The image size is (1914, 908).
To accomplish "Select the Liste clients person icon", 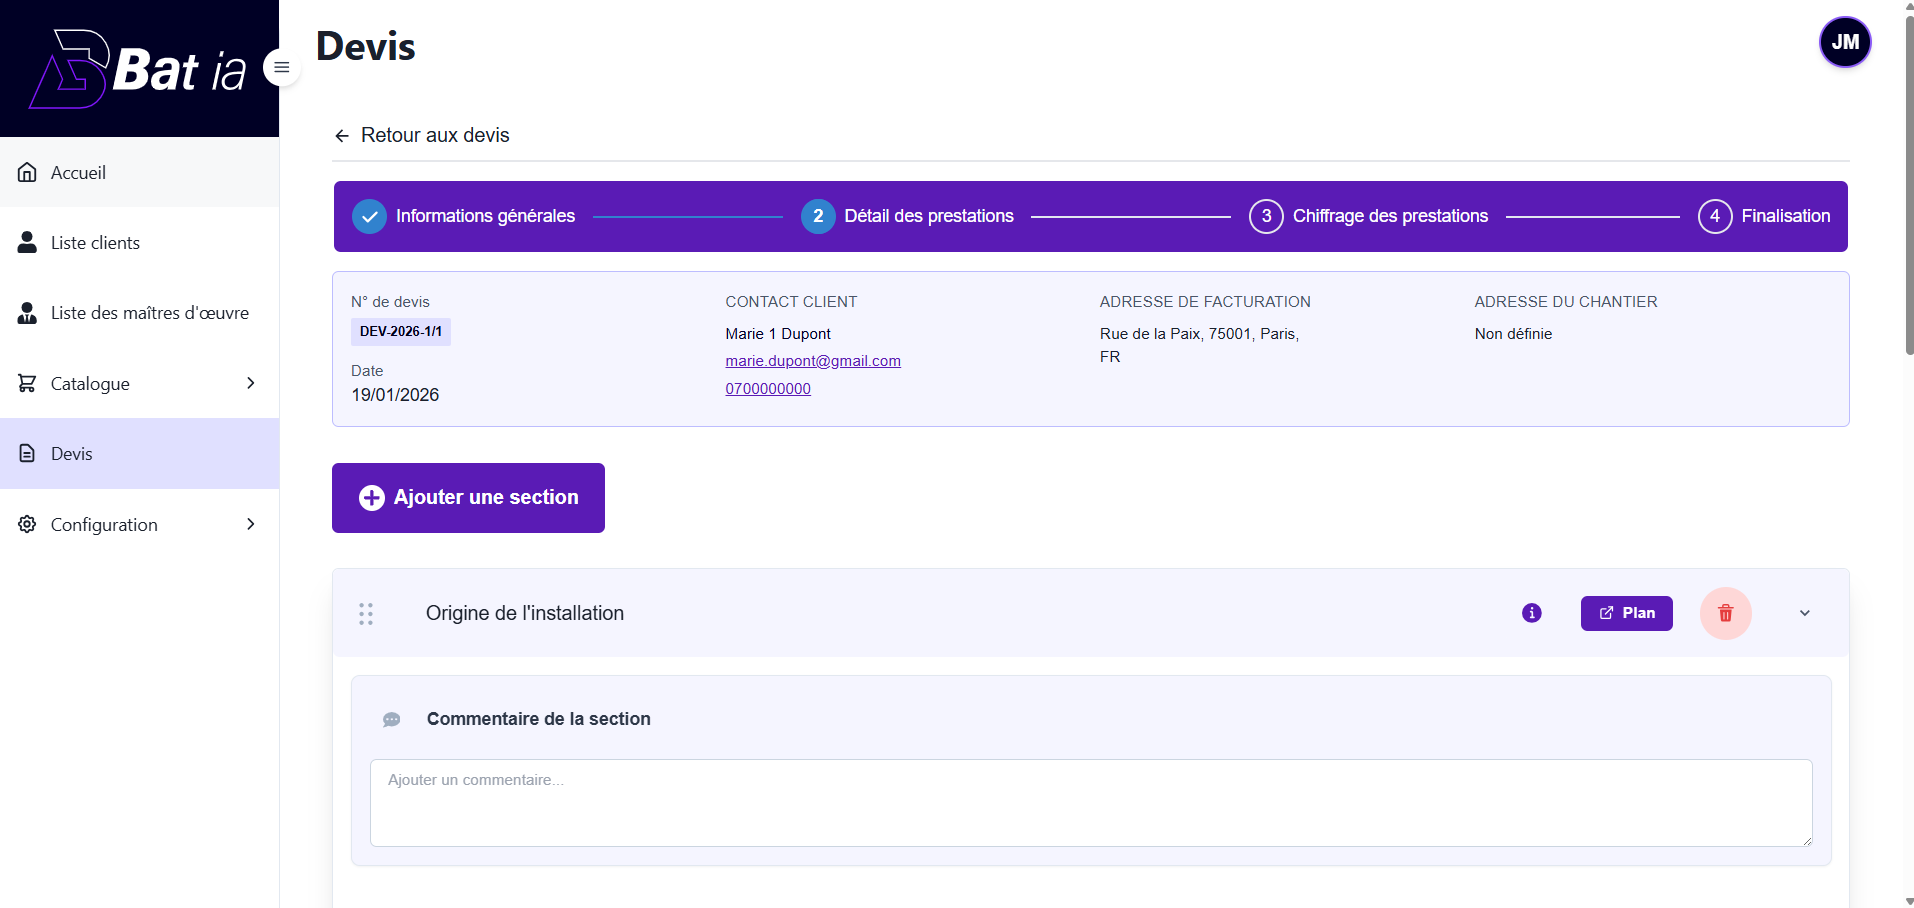I will pos(26,242).
